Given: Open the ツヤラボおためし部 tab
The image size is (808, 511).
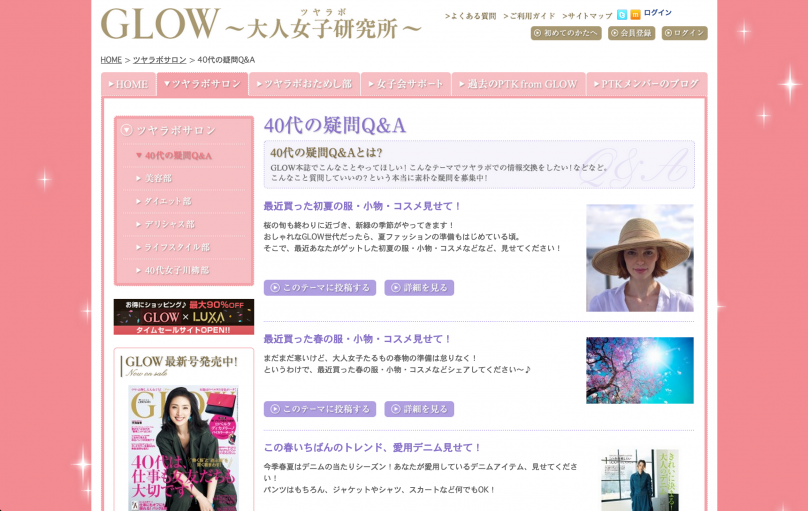Looking at the screenshot, I should (x=304, y=84).
